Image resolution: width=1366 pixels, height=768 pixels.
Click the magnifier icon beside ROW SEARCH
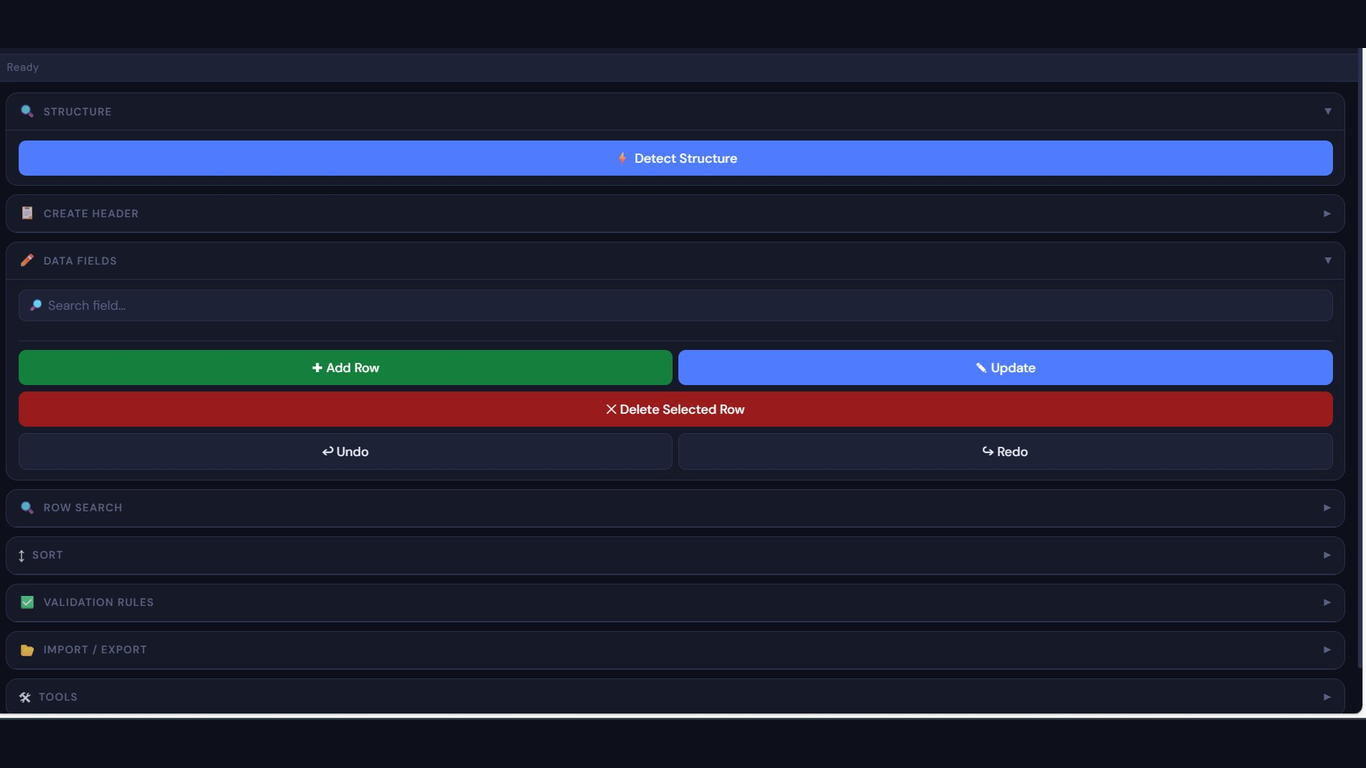tap(26, 507)
